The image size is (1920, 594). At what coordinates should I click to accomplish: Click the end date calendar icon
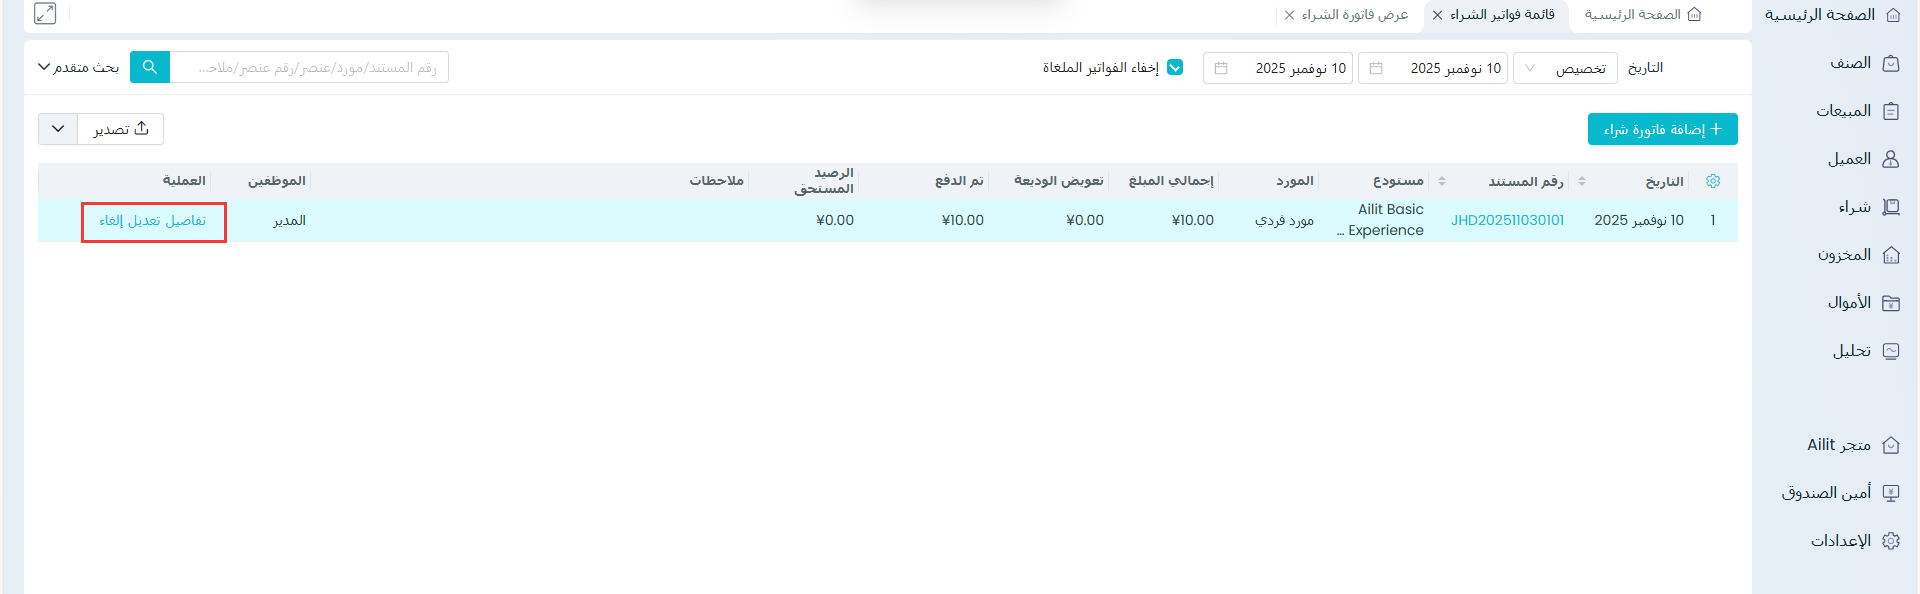coord(1221,68)
